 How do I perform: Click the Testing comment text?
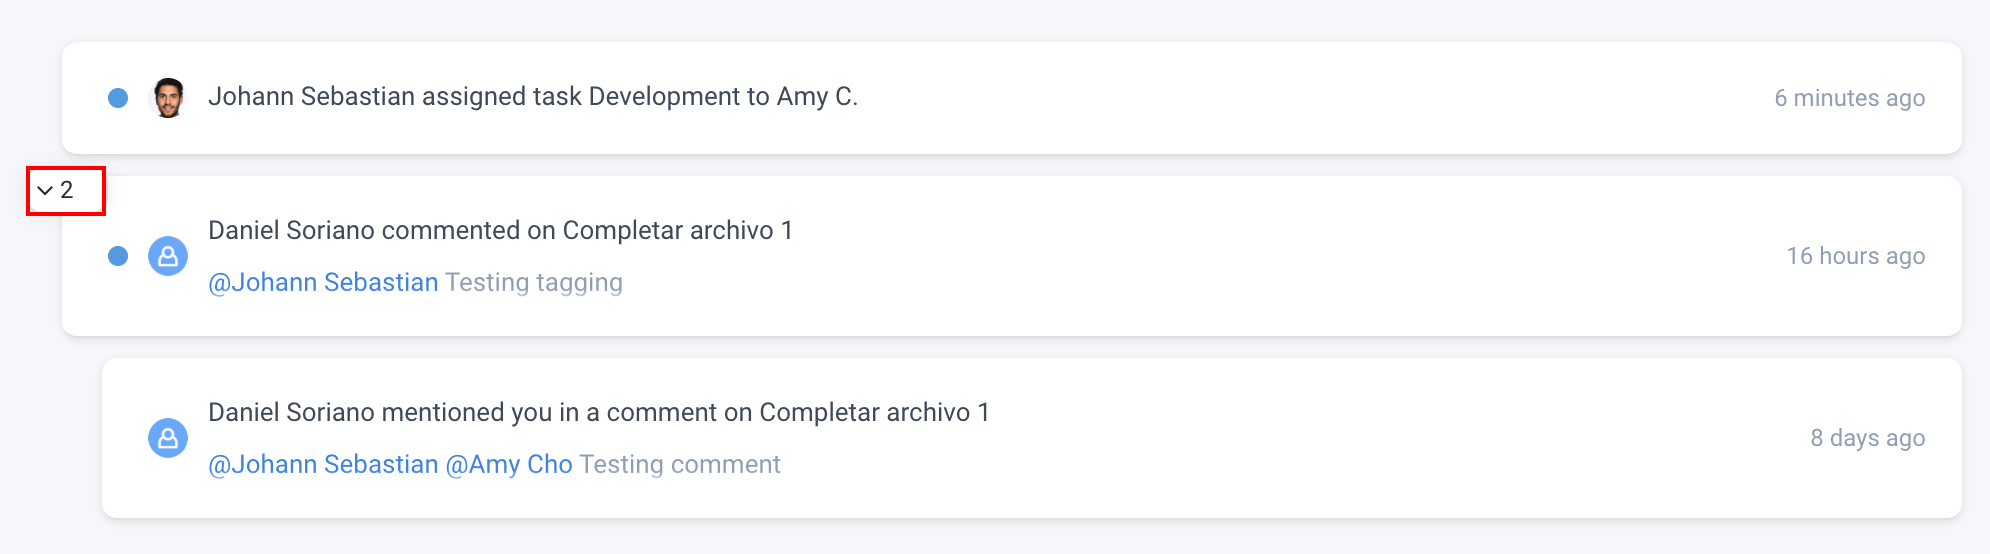680,465
